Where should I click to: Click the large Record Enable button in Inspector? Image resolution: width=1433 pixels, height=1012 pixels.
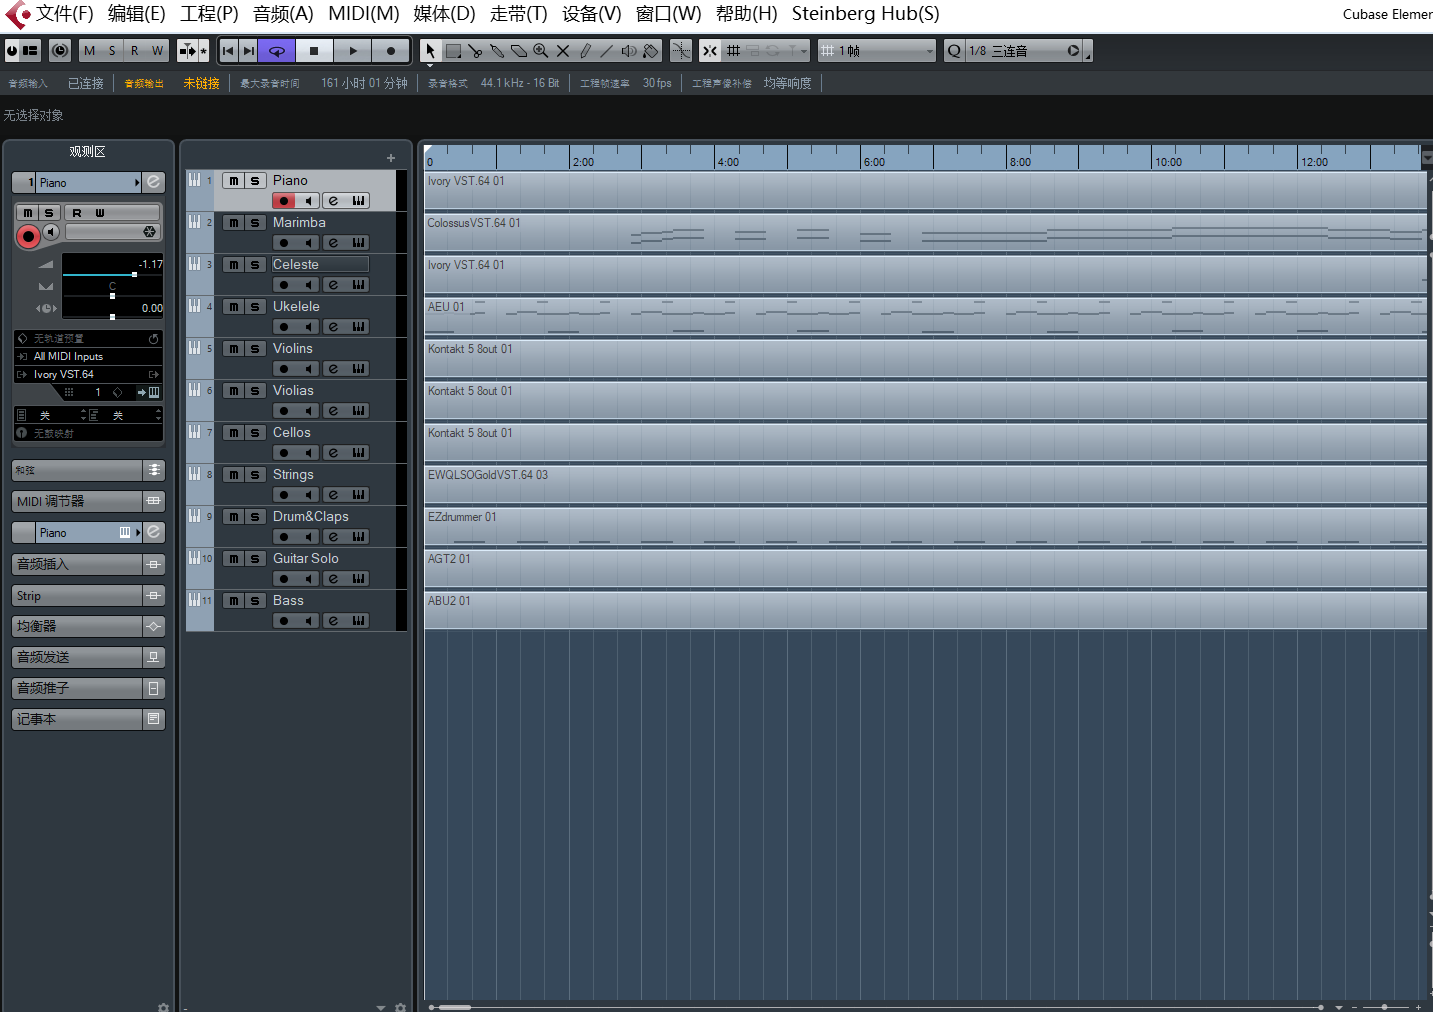[28, 236]
